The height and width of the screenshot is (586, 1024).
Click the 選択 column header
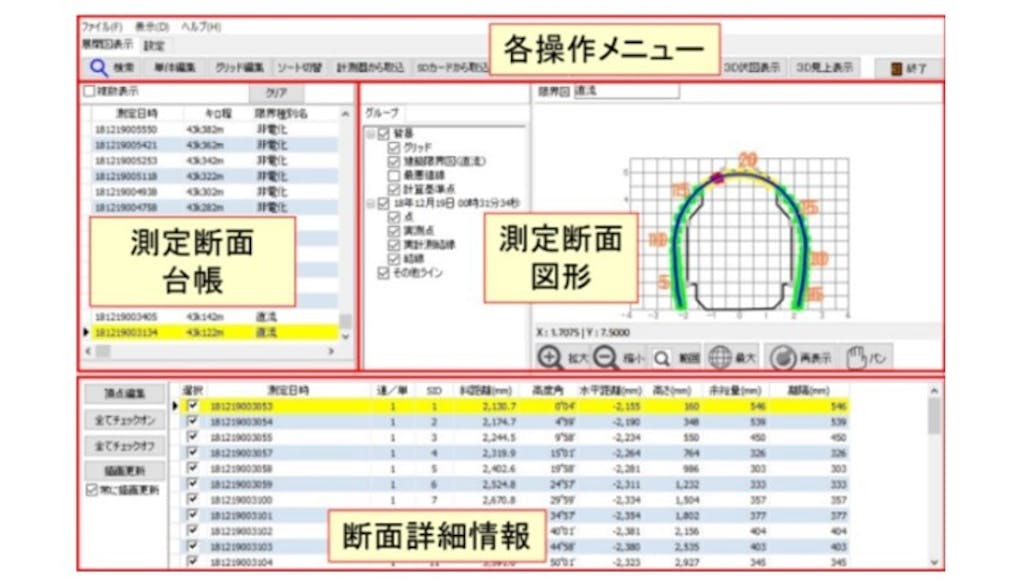192,391
